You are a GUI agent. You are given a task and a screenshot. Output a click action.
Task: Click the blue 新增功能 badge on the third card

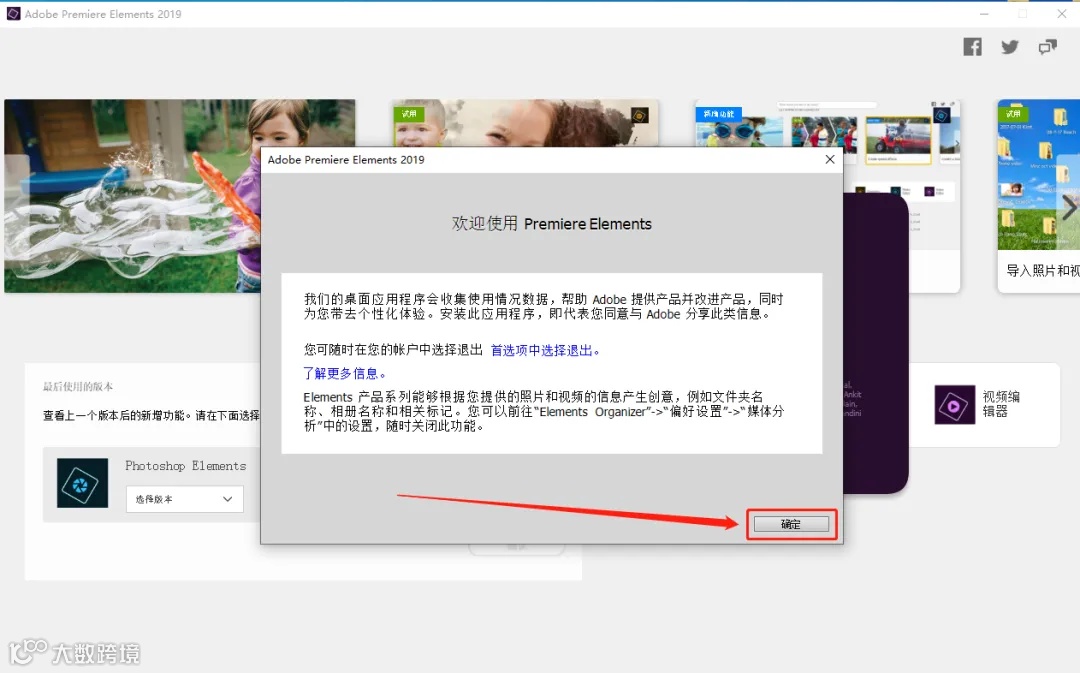[718, 114]
